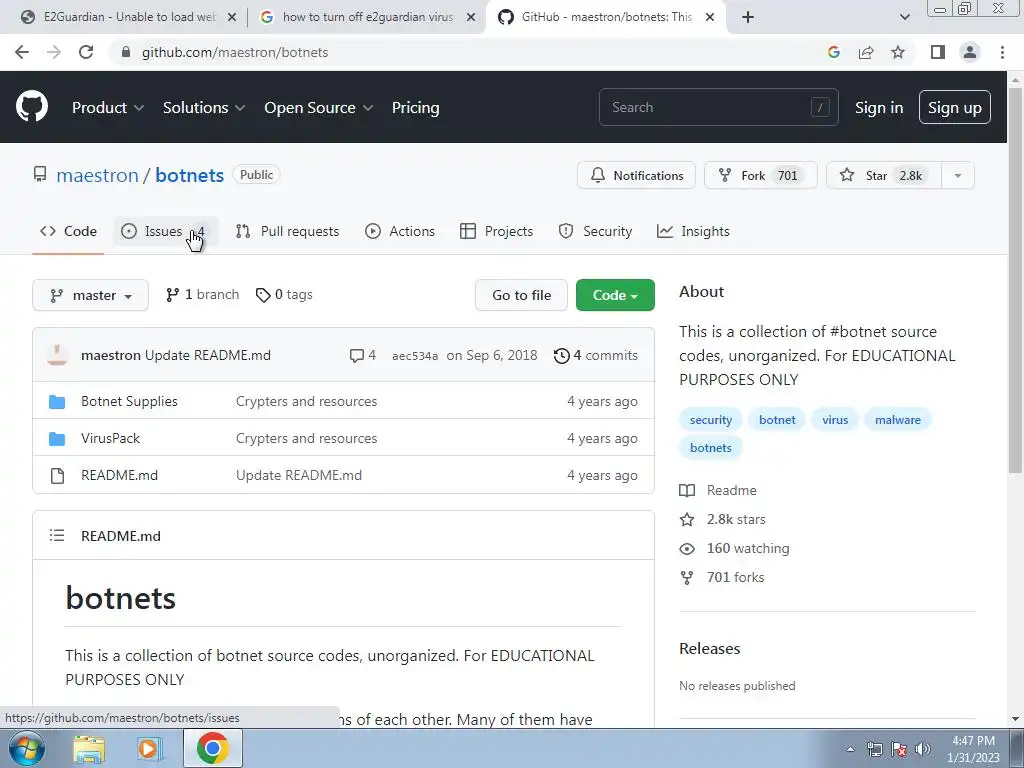View the 2.8k stars link
Screen dimensions: 1024x768
click(x=722, y=519)
